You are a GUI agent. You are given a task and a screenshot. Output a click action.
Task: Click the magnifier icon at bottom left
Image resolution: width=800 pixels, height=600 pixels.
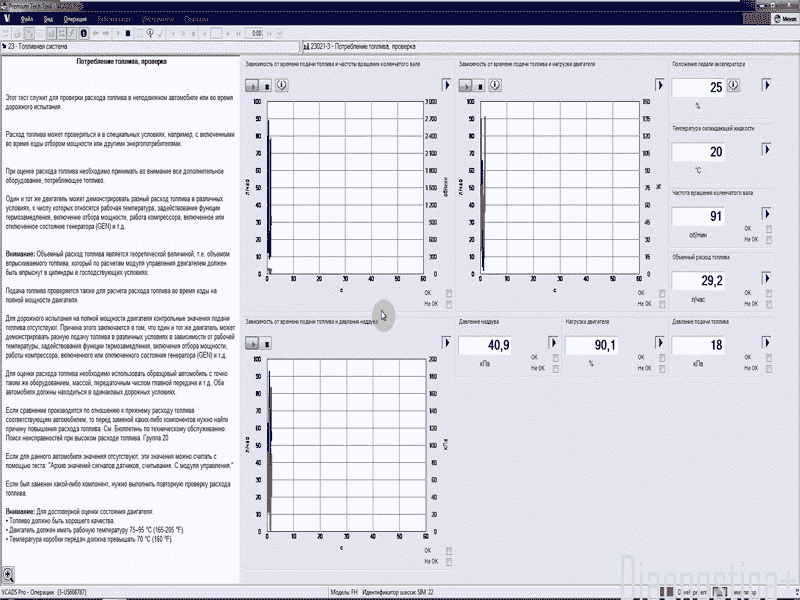click(x=8, y=574)
